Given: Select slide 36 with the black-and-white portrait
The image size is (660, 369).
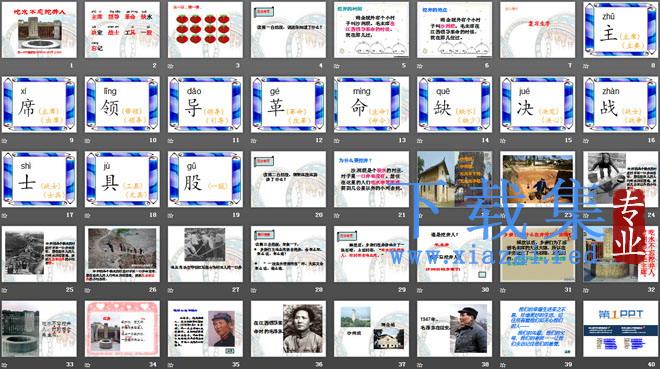Looking at the screenshot, I should click(x=288, y=329).
